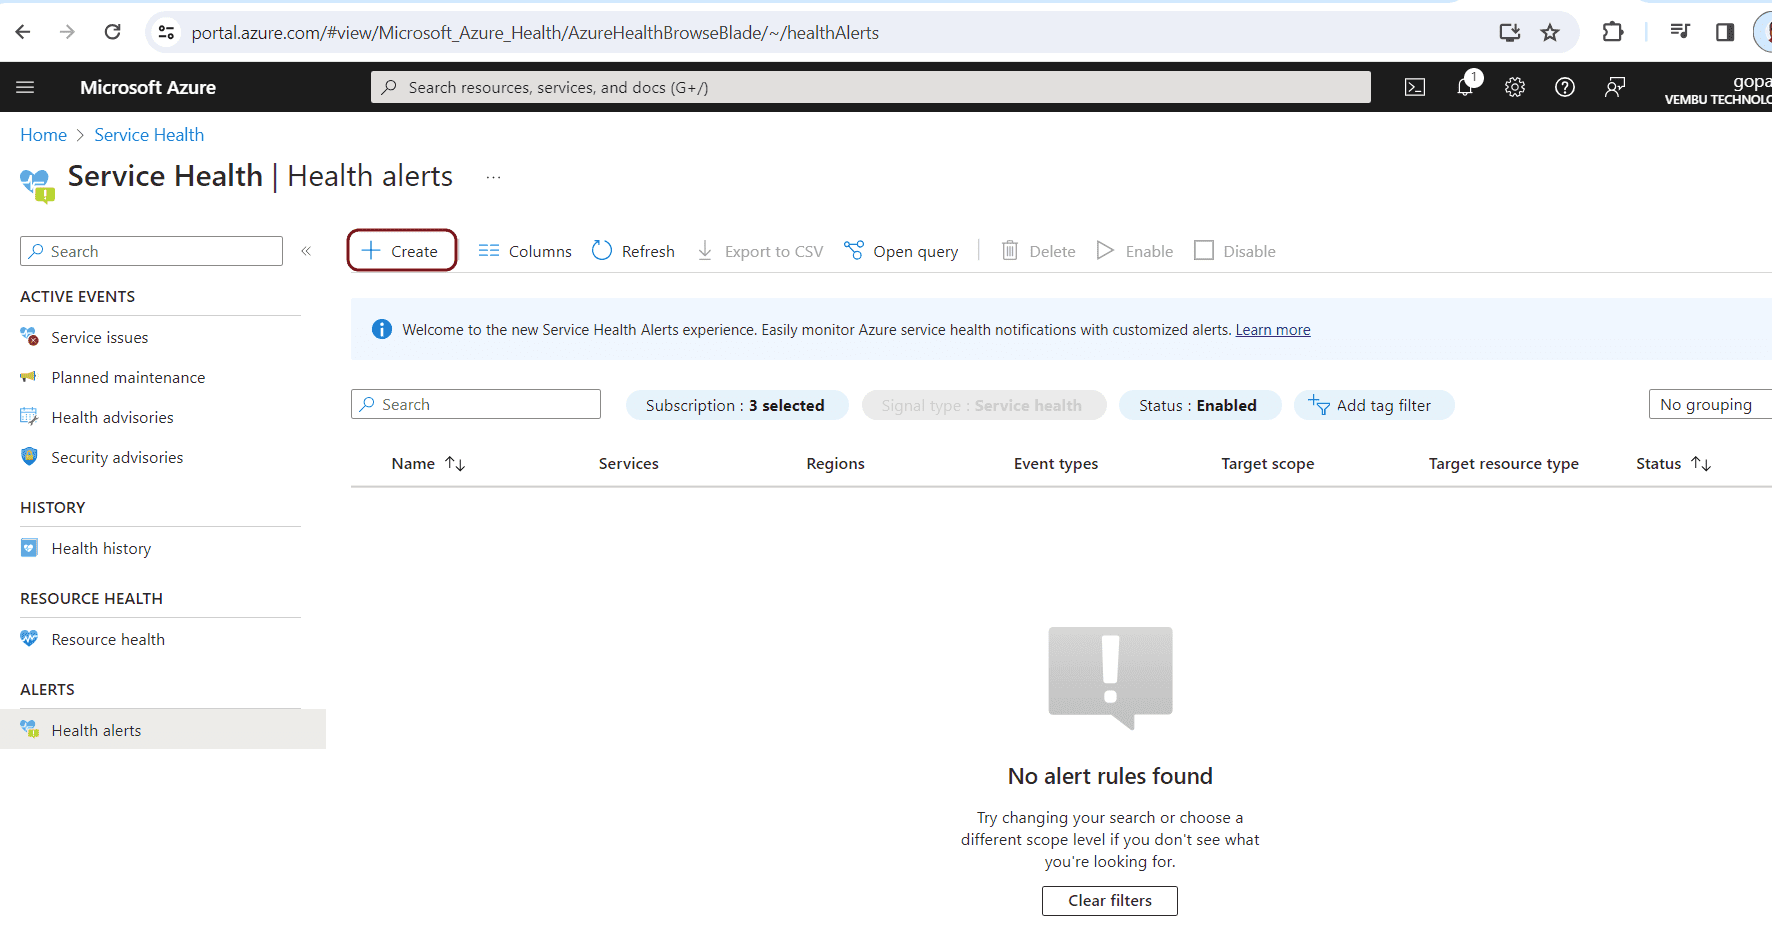Collapse the left menu with double chevron

pos(306,251)
